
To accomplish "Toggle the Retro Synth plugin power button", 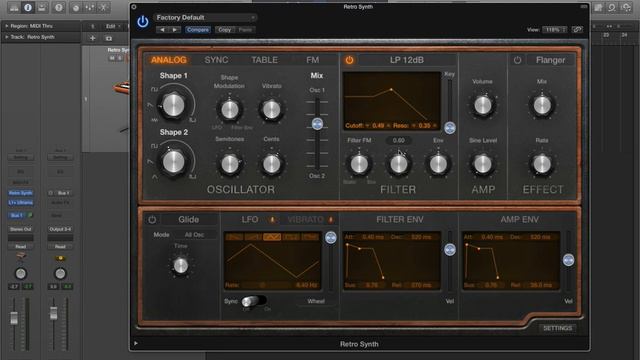I will coord(142,21).
